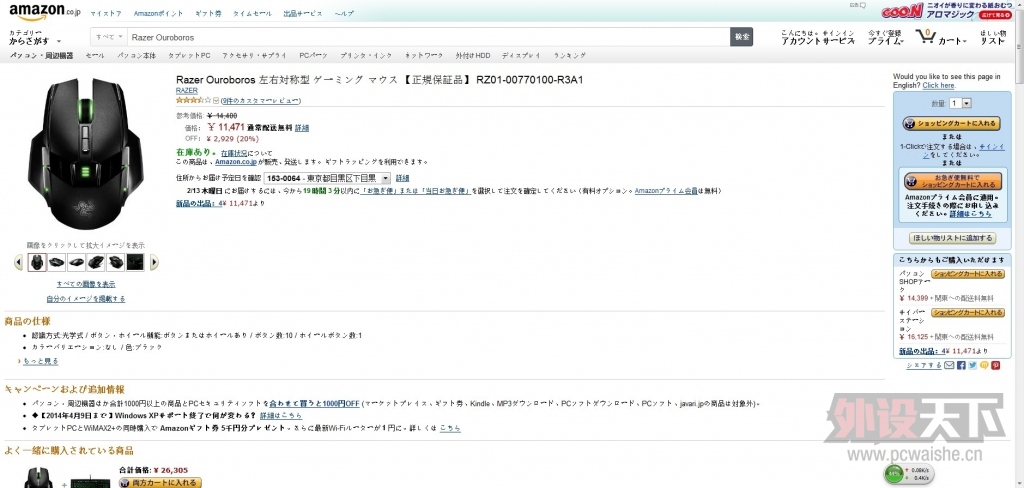
Task: Expand the プライム header dropdown
Action: 886,37
